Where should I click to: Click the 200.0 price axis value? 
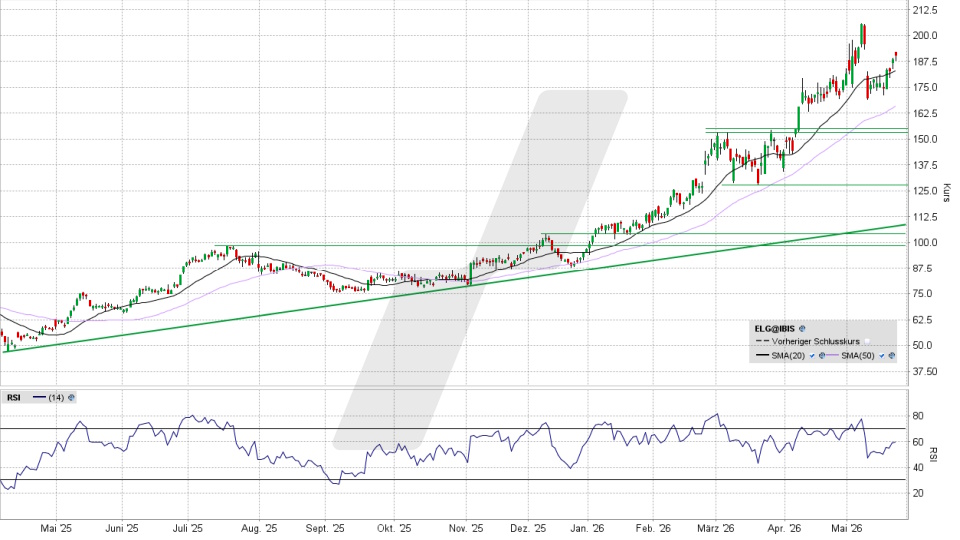click(924, 36)
